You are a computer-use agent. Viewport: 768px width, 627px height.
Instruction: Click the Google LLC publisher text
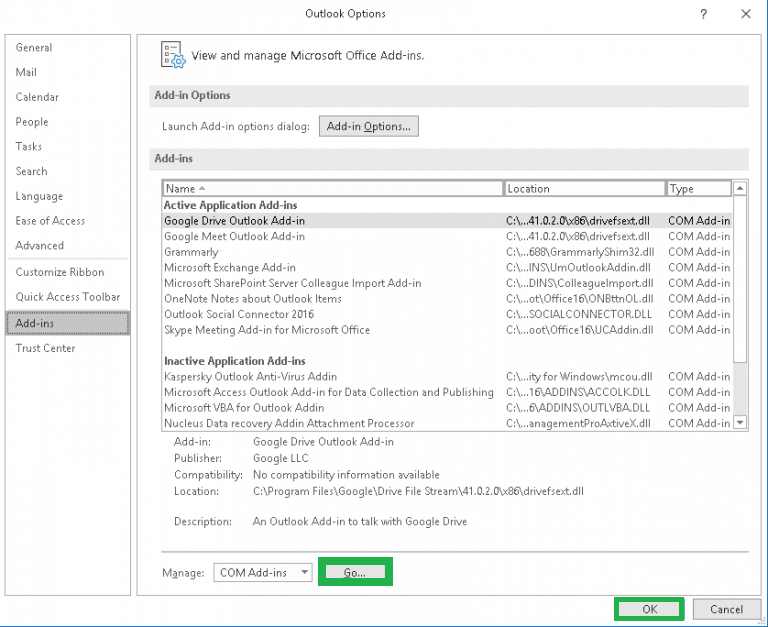point(281,458)
